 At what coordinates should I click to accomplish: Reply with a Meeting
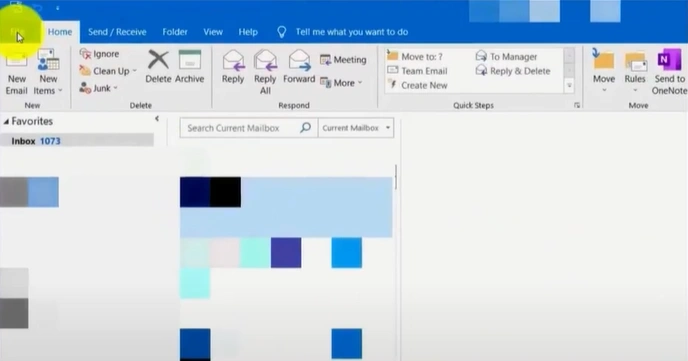click(x=343, y=60)
